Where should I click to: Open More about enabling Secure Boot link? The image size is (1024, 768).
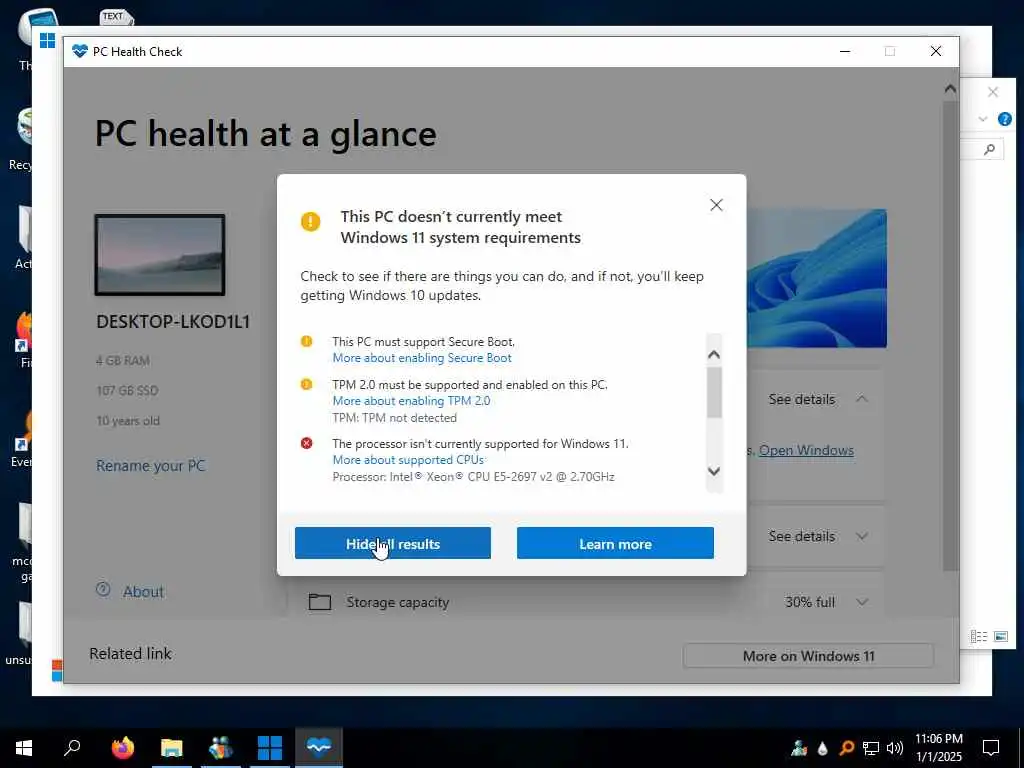(x=422, y=358)
